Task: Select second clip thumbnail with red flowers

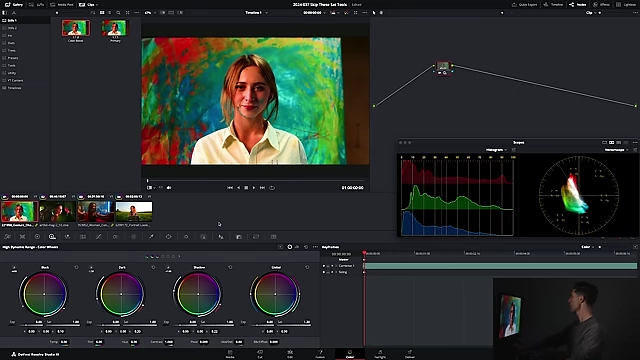Action: click(58, 212)
